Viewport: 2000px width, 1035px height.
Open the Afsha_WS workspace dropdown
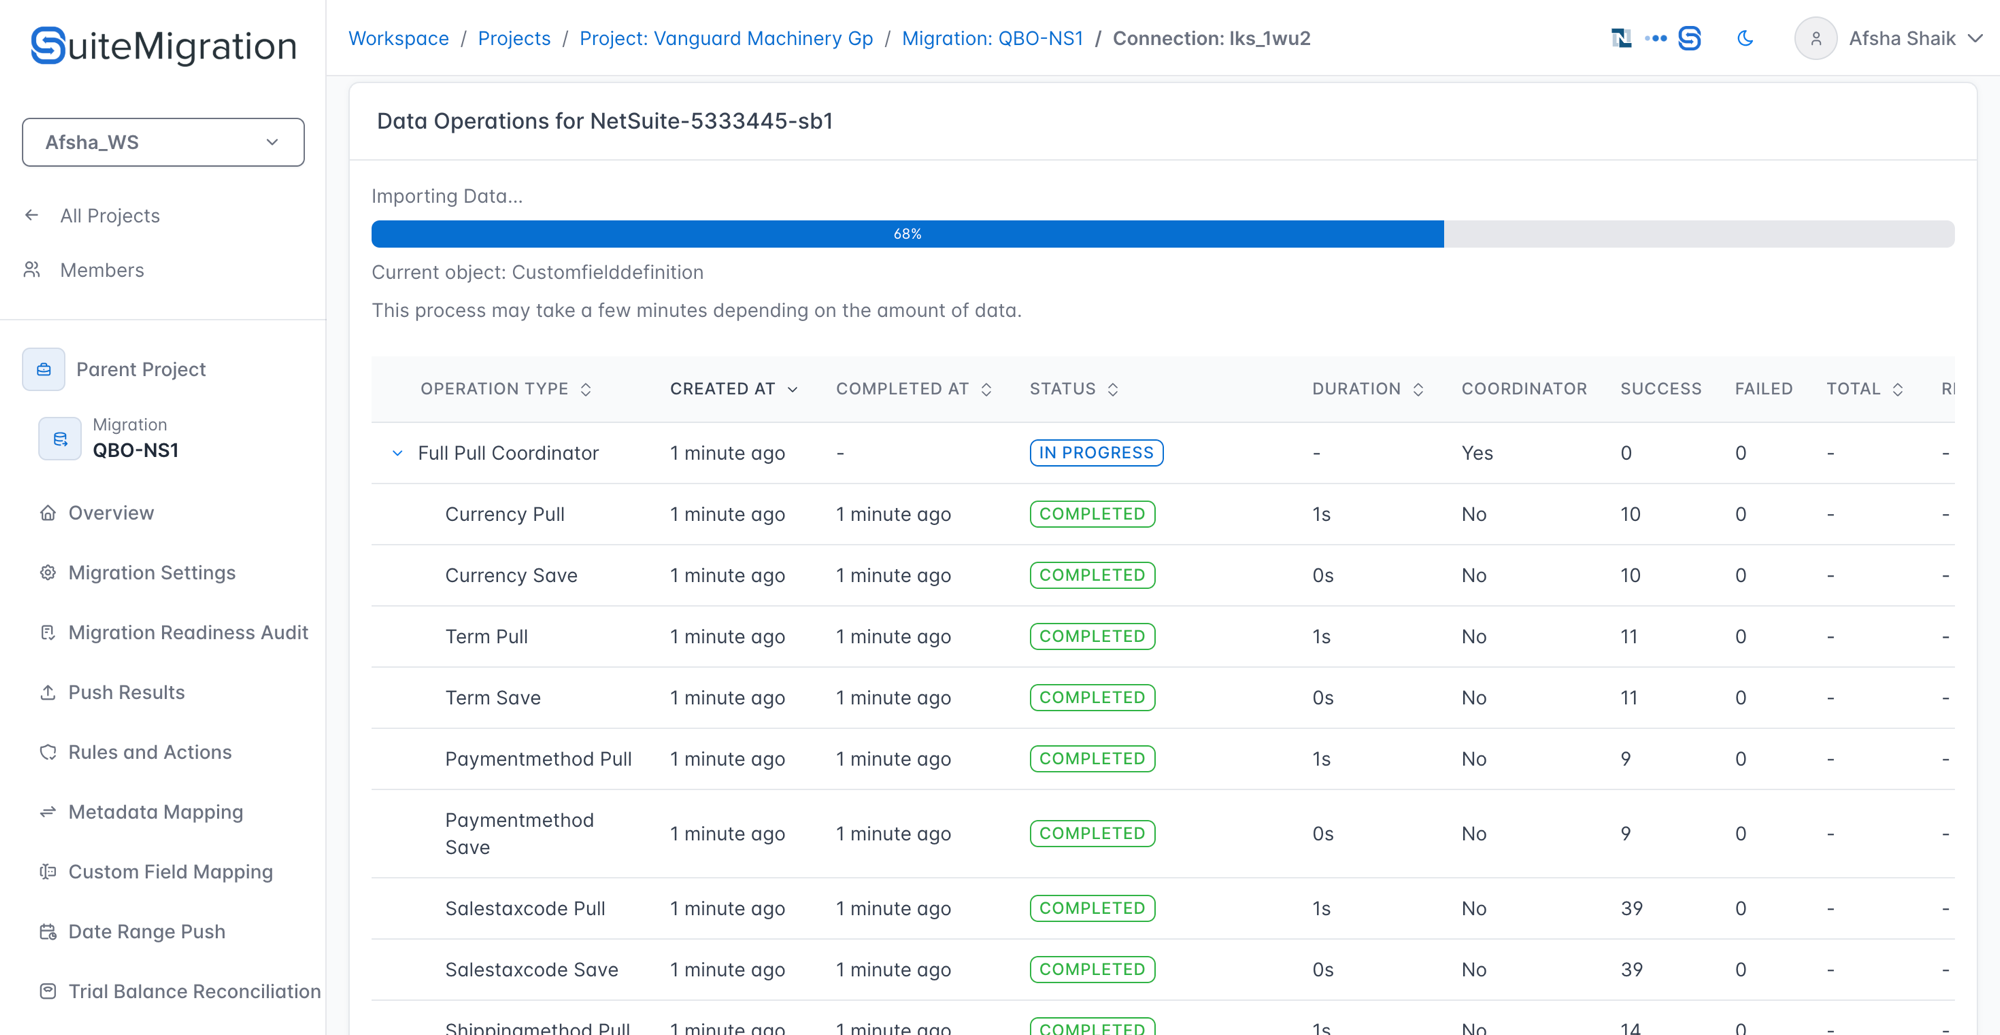[x=163, y=142]
